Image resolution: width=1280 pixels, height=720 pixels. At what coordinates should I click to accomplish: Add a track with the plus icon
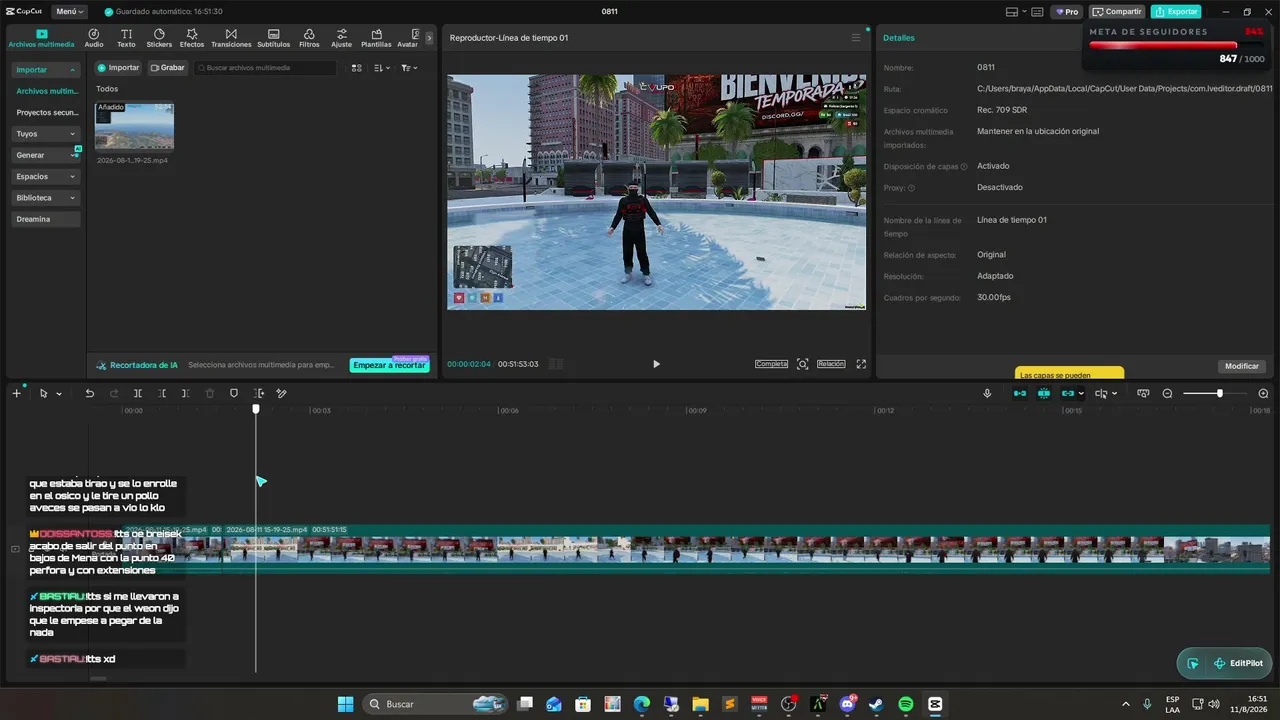[x=16, y=393]
